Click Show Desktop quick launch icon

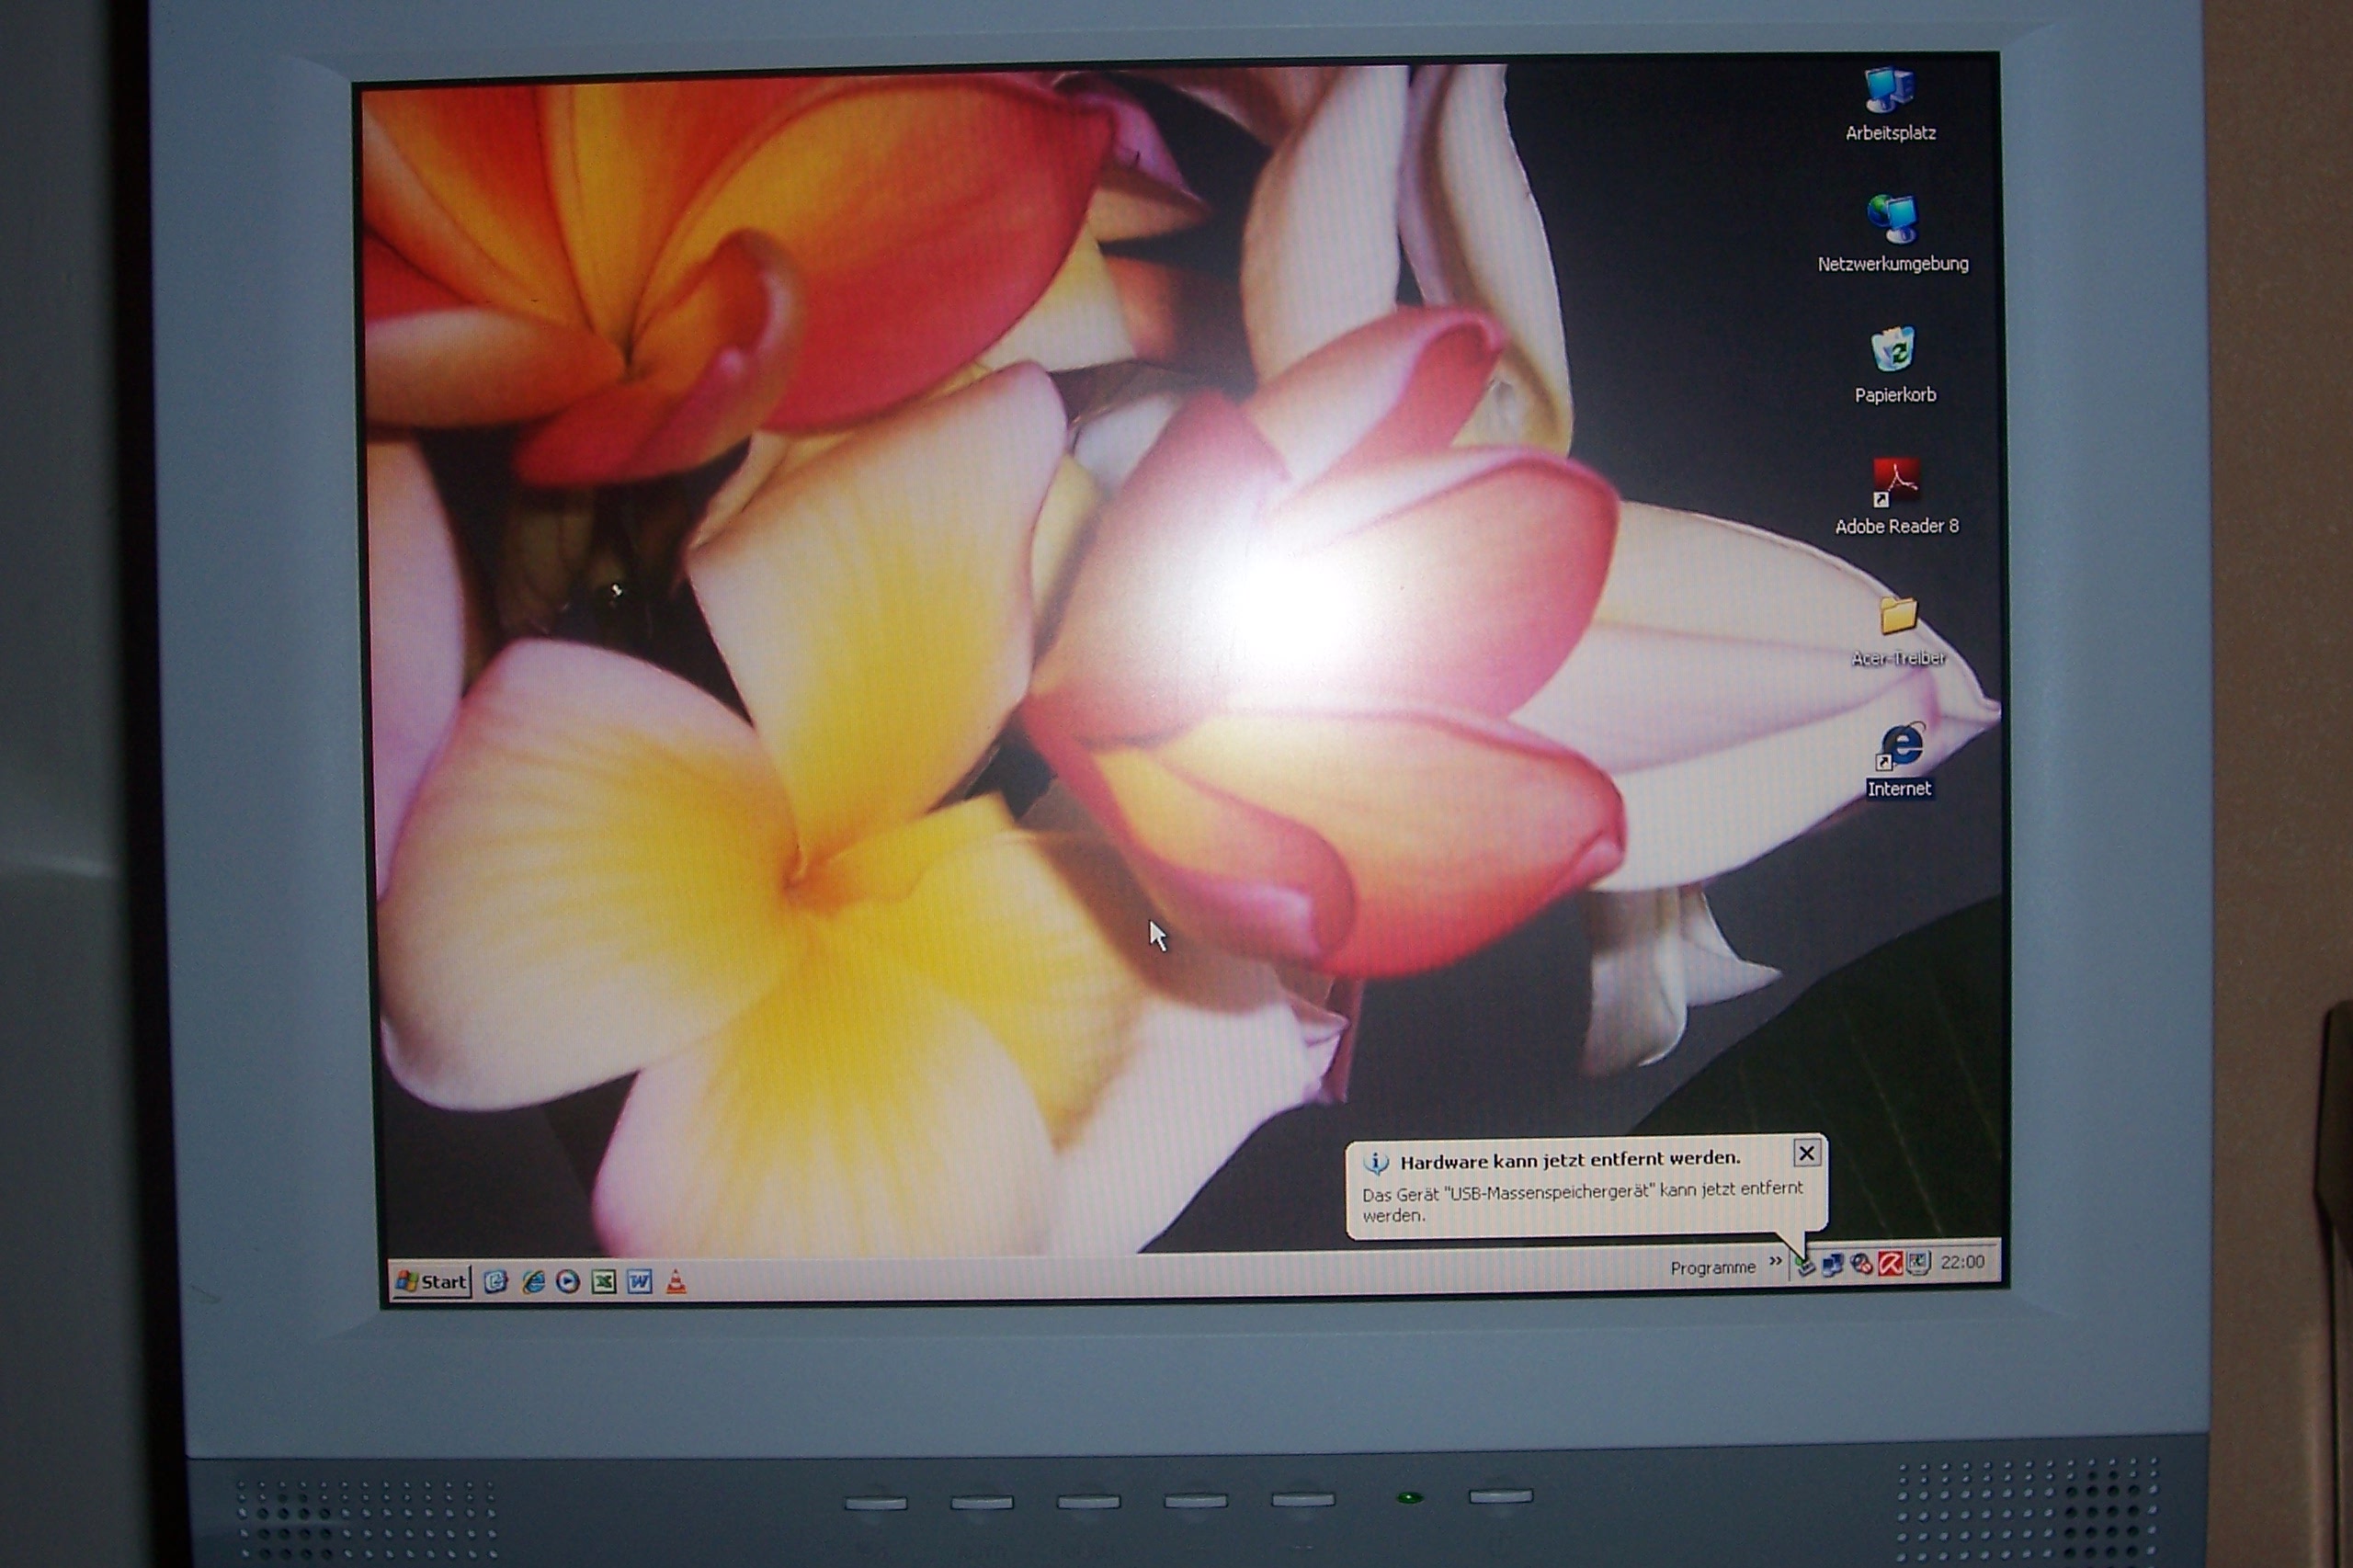[x=496, y=1282]
